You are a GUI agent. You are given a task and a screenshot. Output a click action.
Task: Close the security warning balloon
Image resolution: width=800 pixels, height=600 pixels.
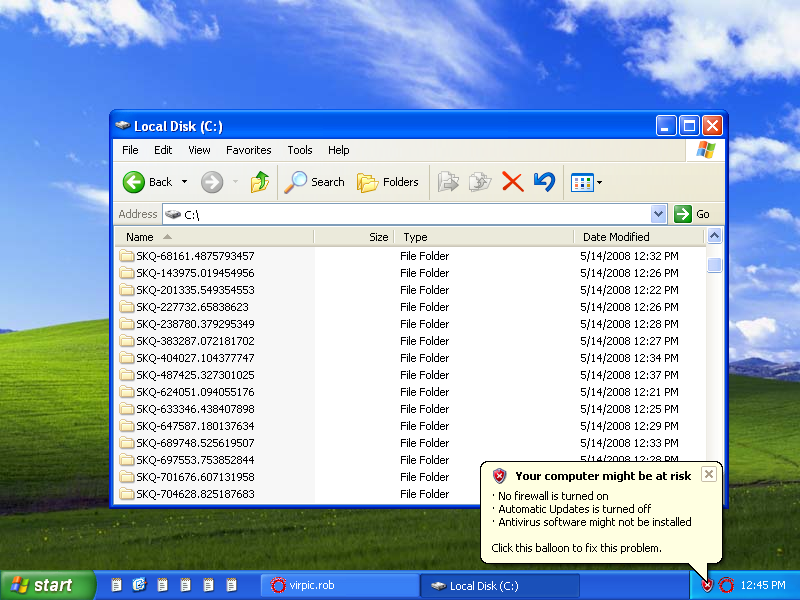coord(709,474)
